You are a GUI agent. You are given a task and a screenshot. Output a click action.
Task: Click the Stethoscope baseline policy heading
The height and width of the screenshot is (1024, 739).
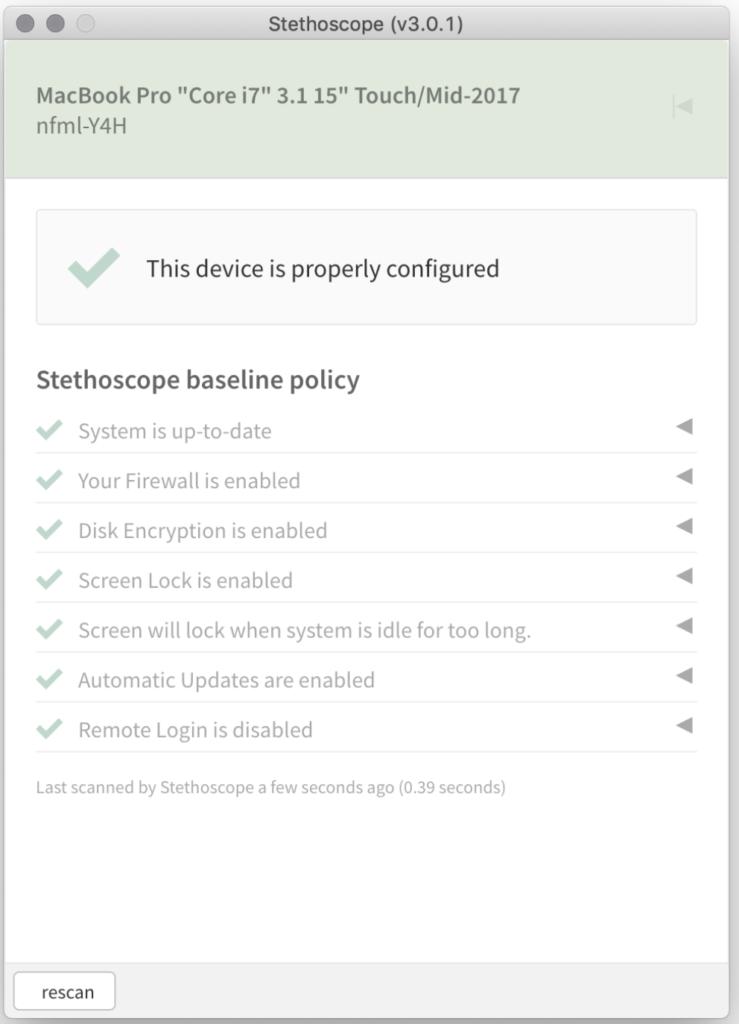coord(198,380)
